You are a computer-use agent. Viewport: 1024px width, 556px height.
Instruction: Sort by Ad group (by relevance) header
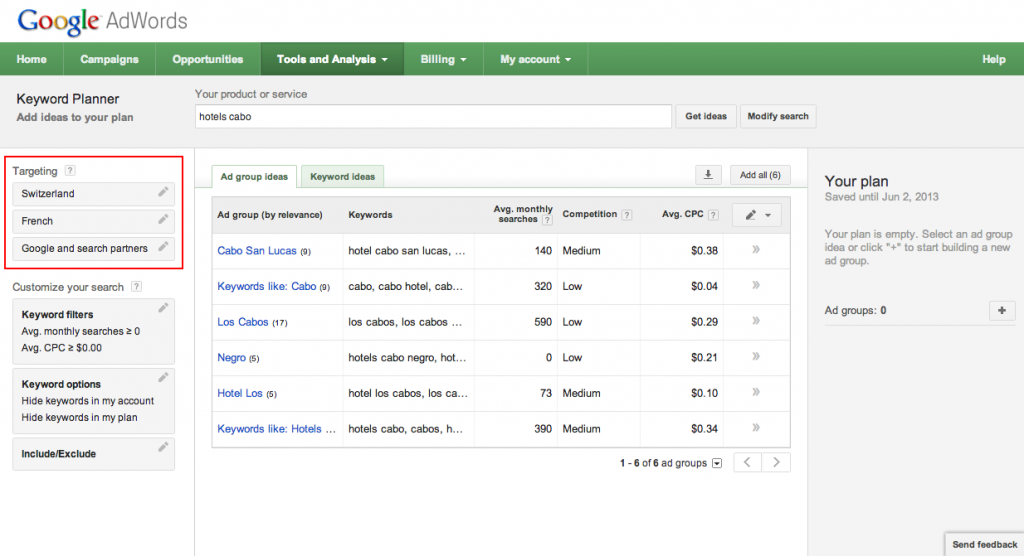pos(270,214)
